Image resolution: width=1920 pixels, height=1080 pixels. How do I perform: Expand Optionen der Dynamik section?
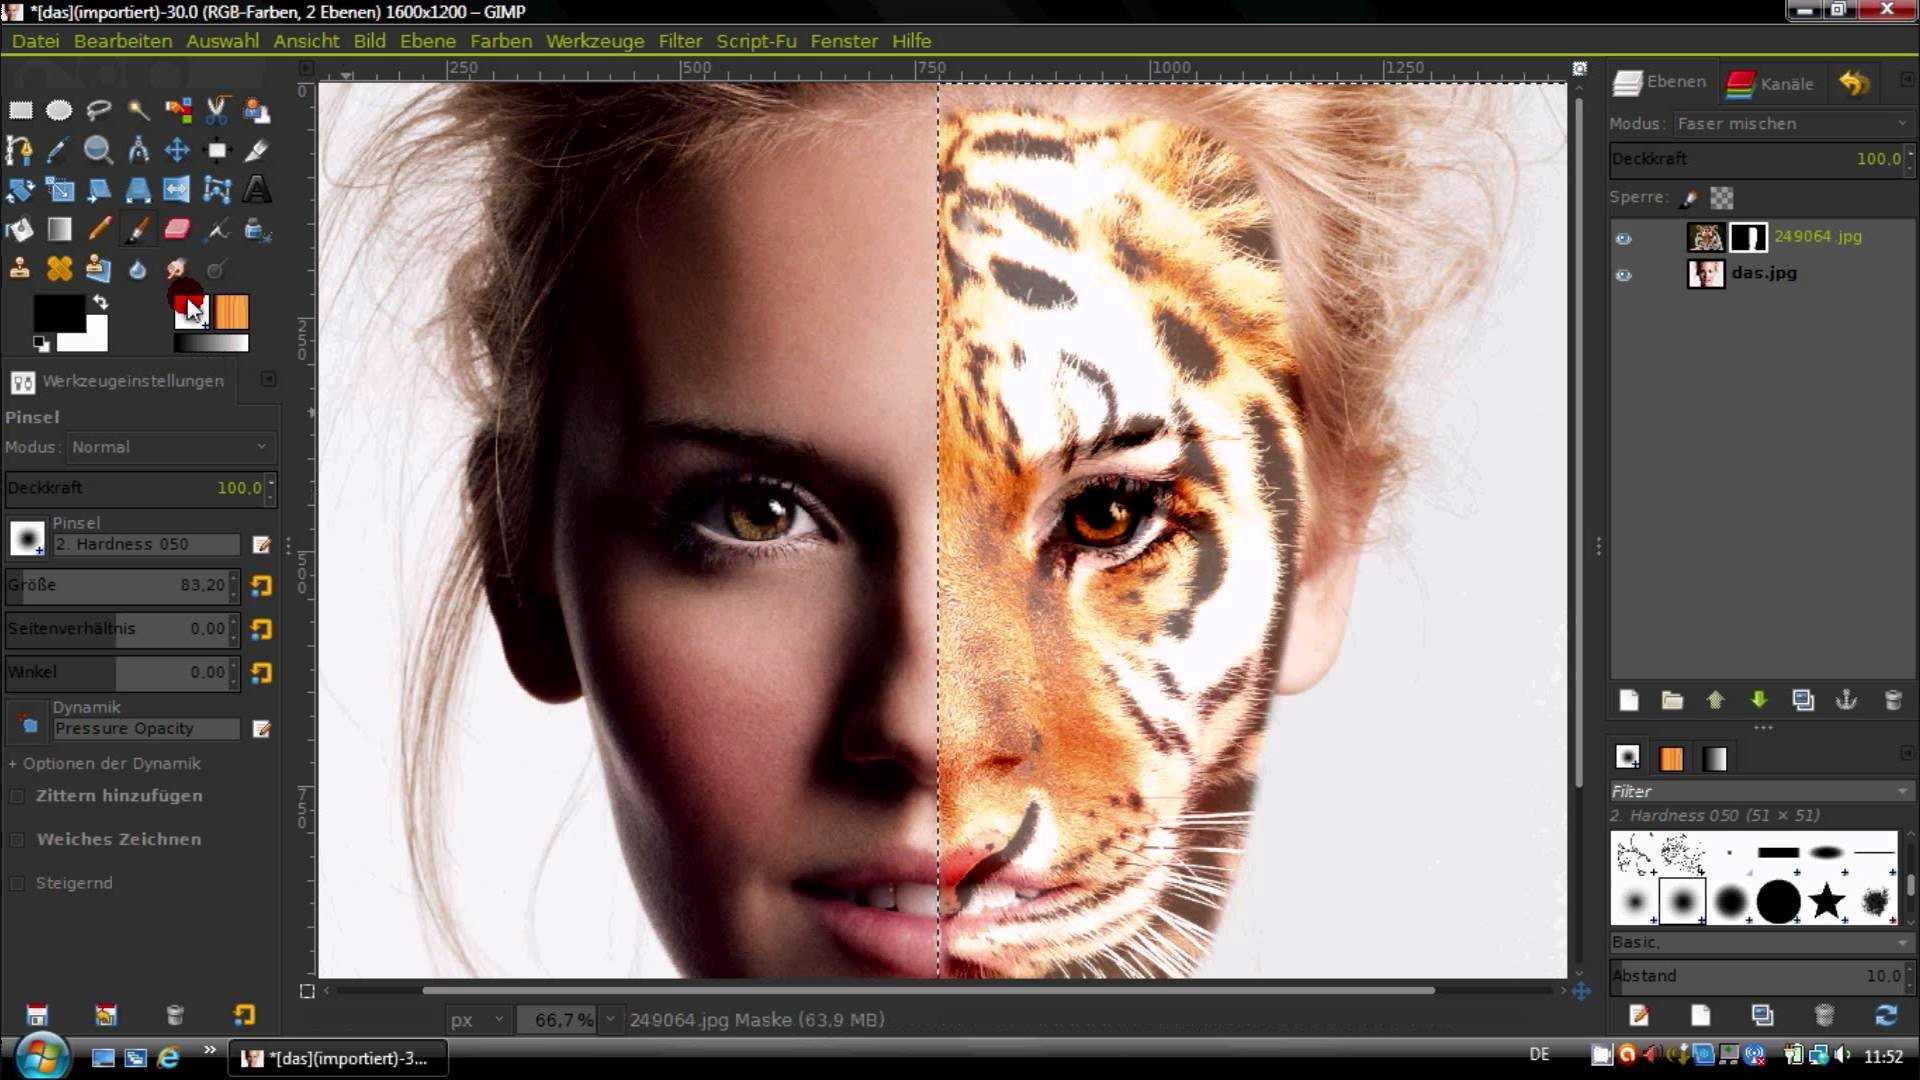point(13,762)
